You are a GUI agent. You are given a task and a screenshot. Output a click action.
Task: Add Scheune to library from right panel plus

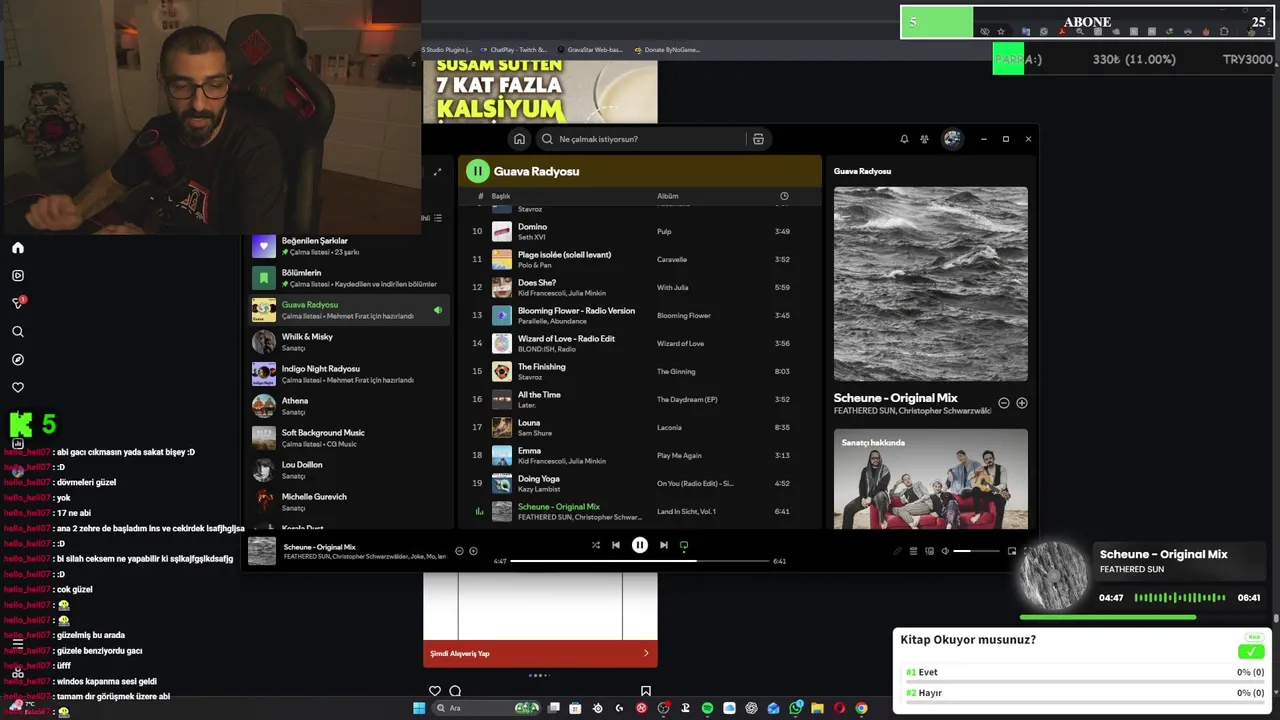1022,403
